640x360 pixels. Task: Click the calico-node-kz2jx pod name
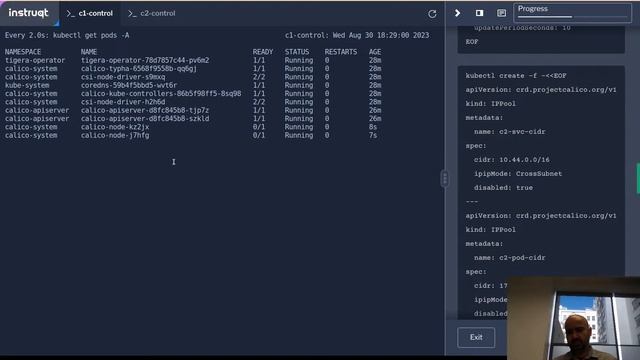tap(115, 127)
